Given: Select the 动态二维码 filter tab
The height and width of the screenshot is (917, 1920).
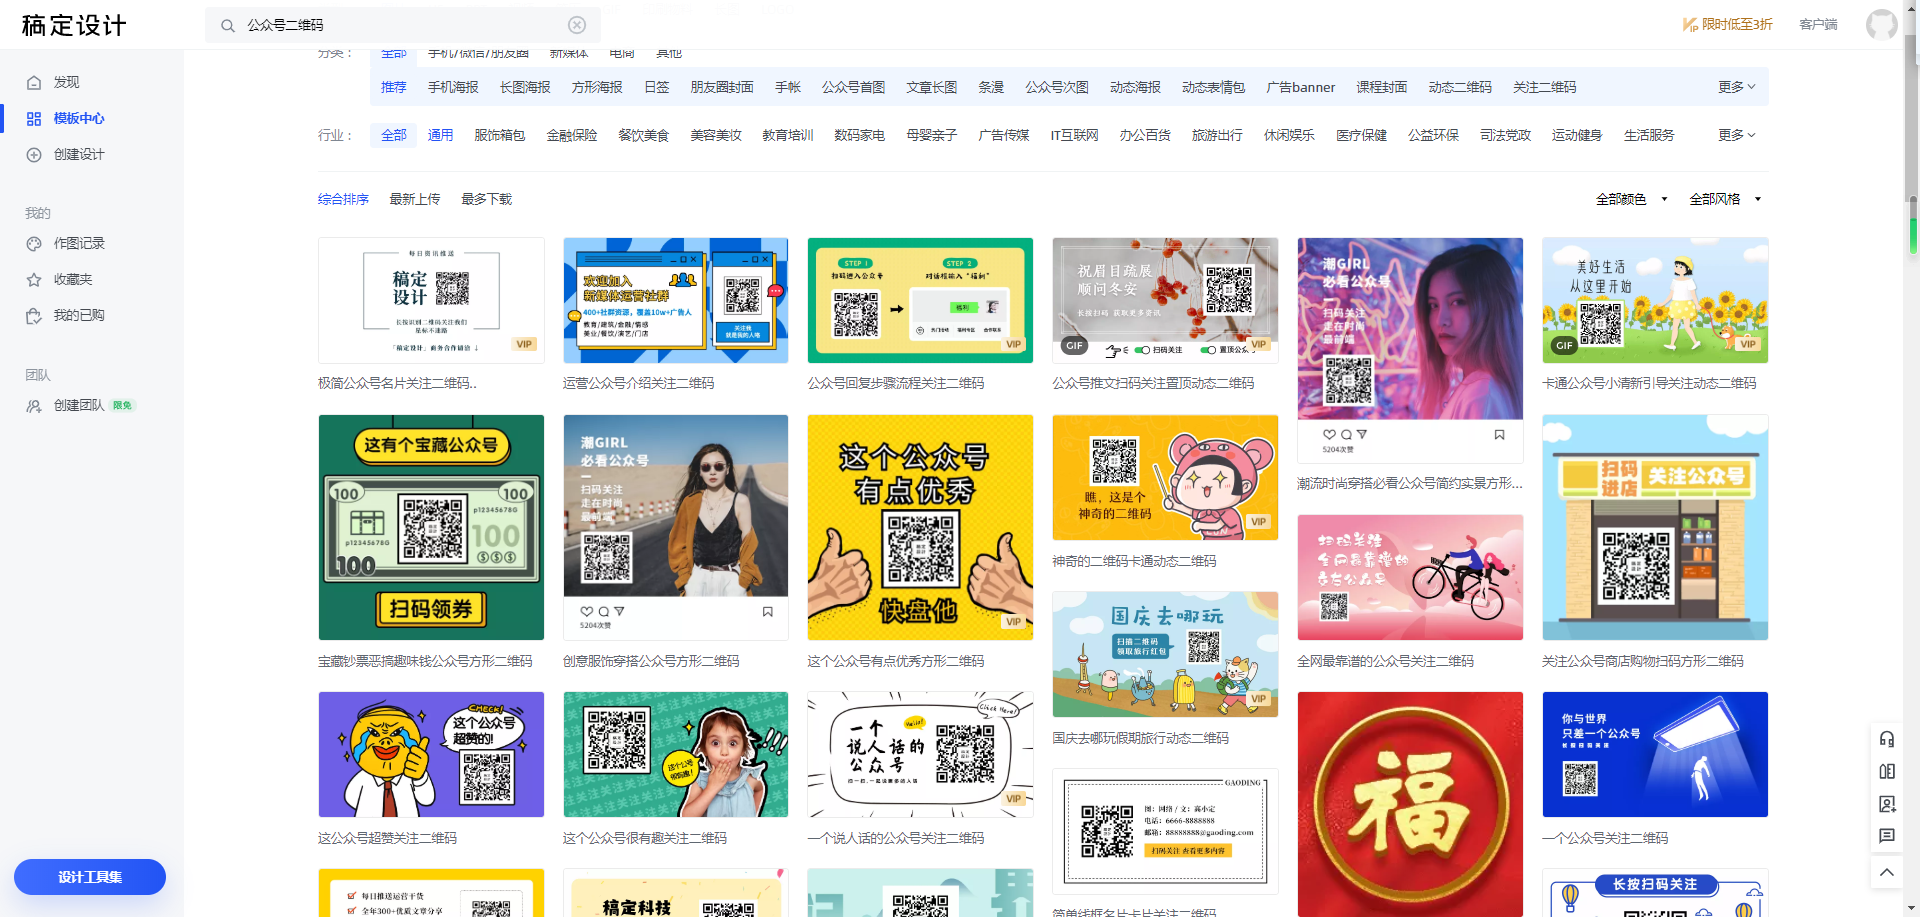Looking at the screenshot, I should (x=1460, y=87).
